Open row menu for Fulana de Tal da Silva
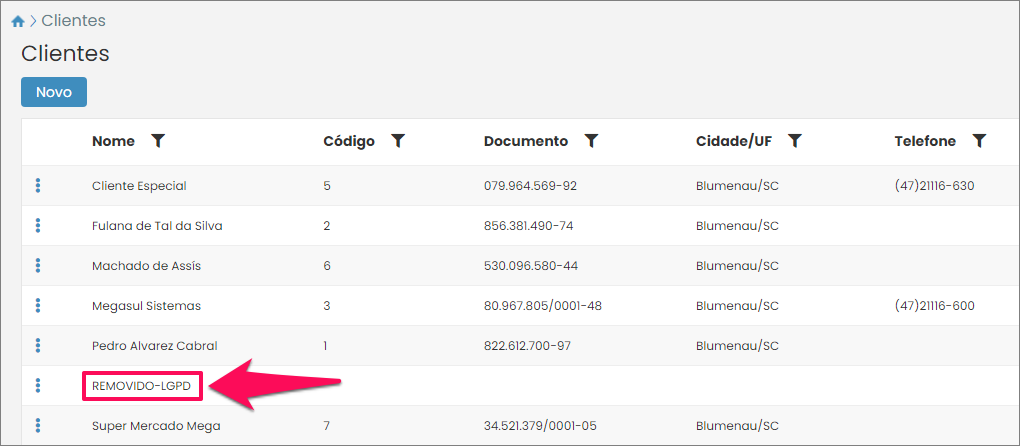 coord(38,225)
